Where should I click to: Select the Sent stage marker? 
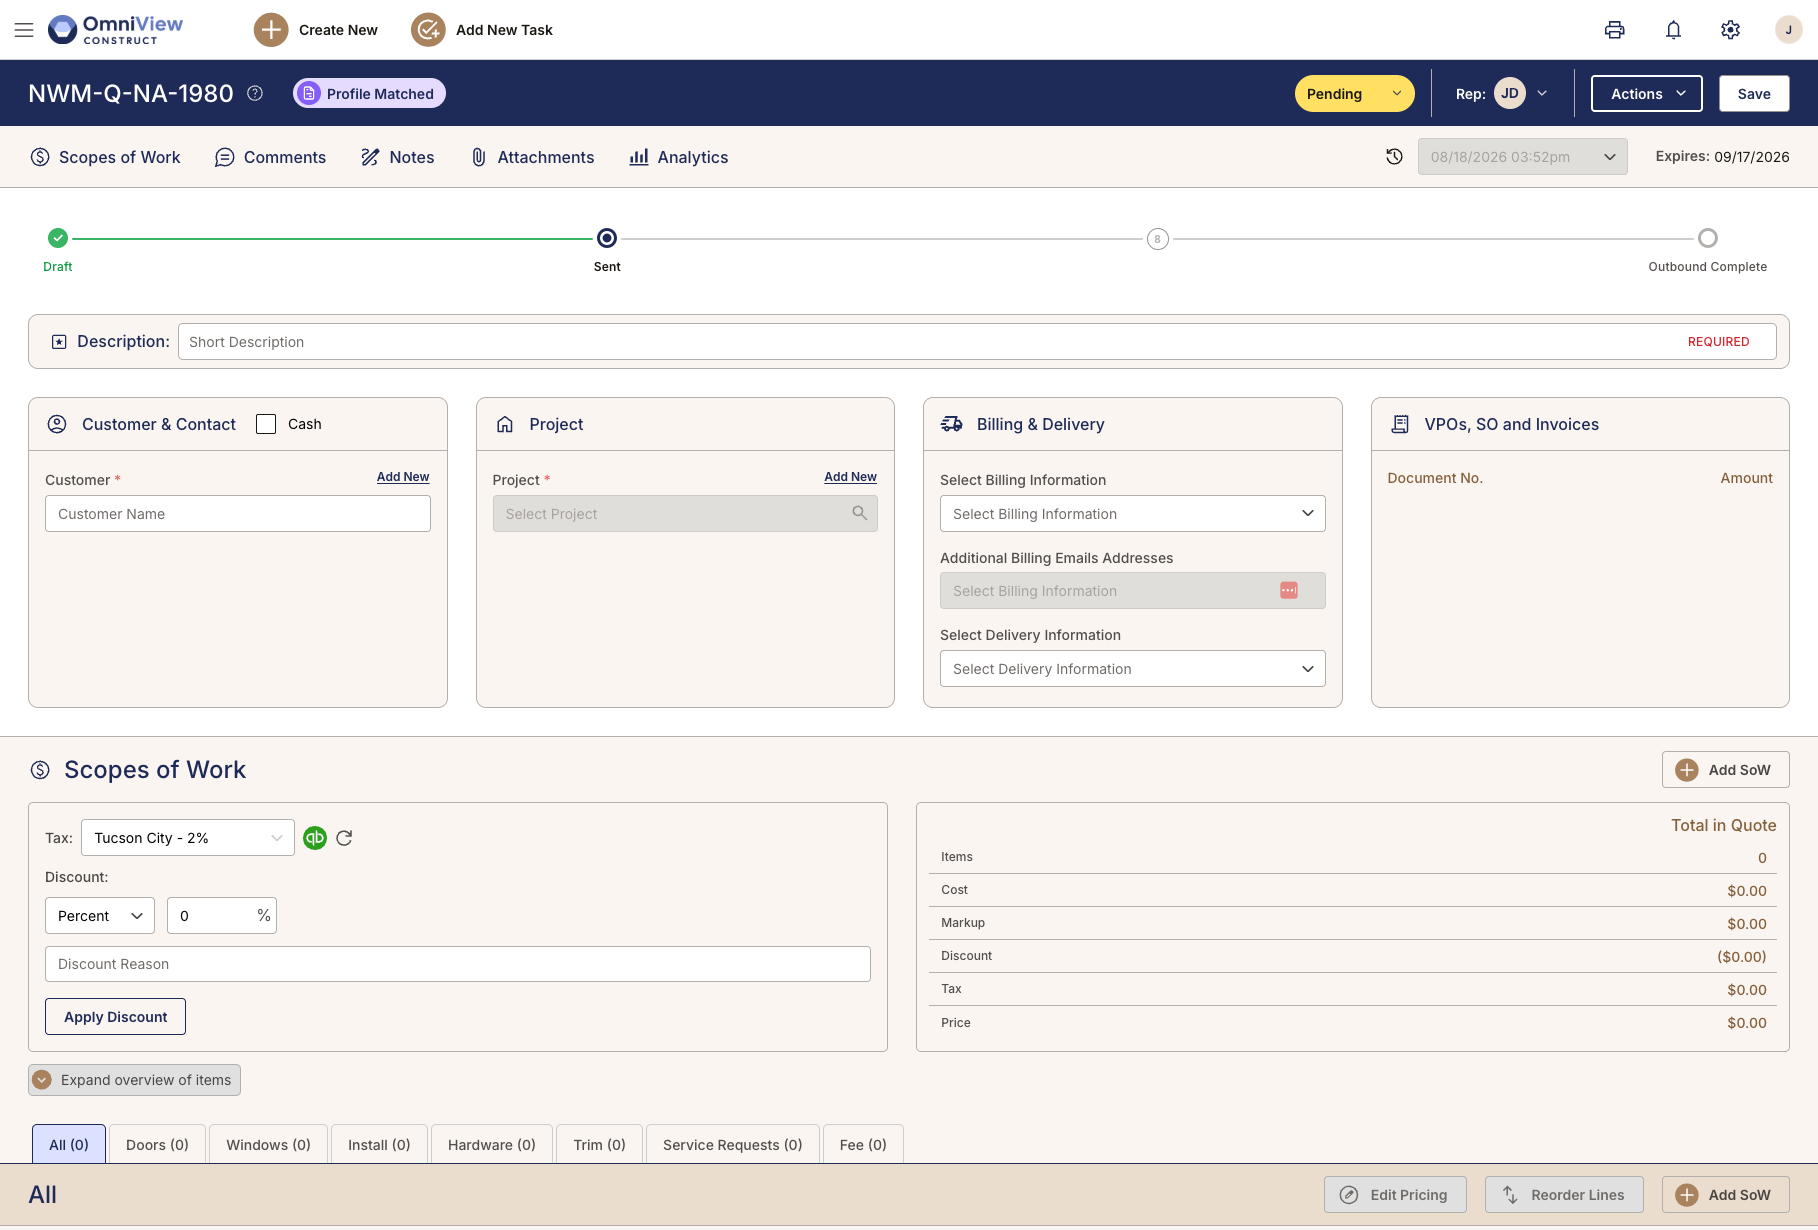tap(607, 238)
